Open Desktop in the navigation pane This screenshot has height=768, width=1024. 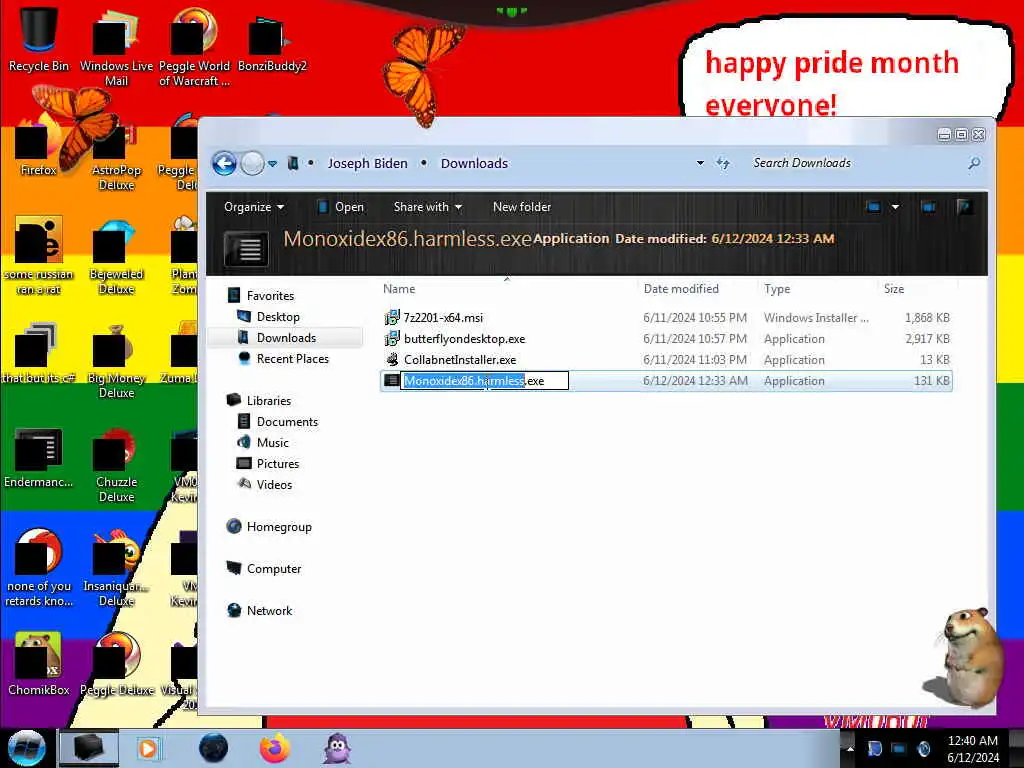[268, 317]
